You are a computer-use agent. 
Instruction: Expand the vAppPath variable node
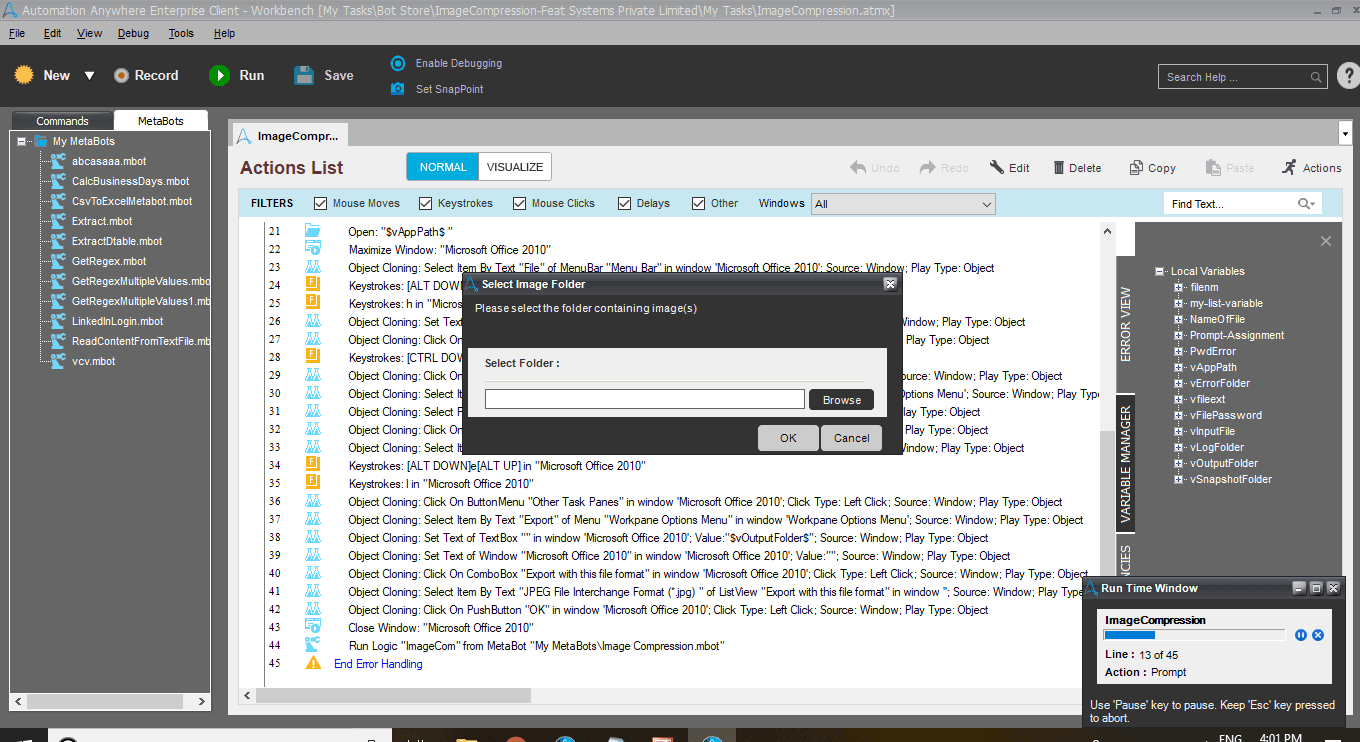[1179, 367]
